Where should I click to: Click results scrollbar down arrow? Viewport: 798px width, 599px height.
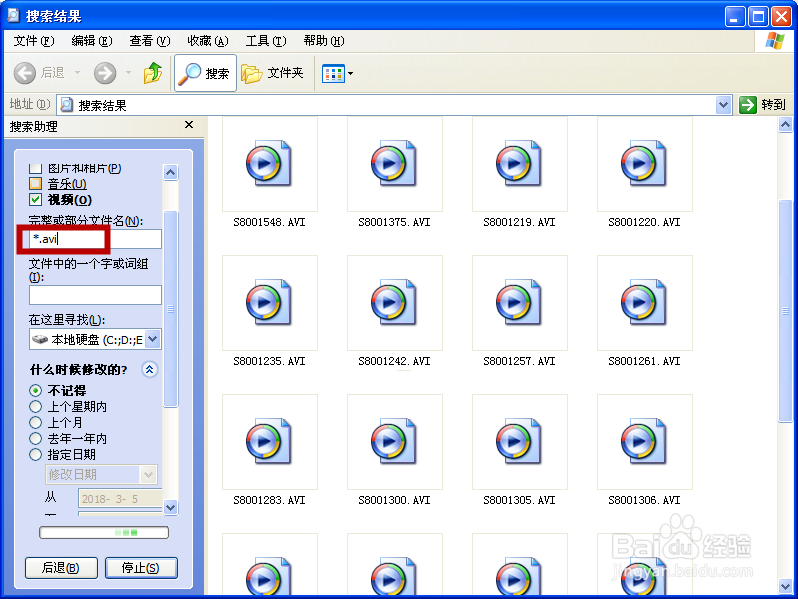pos(785,586)
